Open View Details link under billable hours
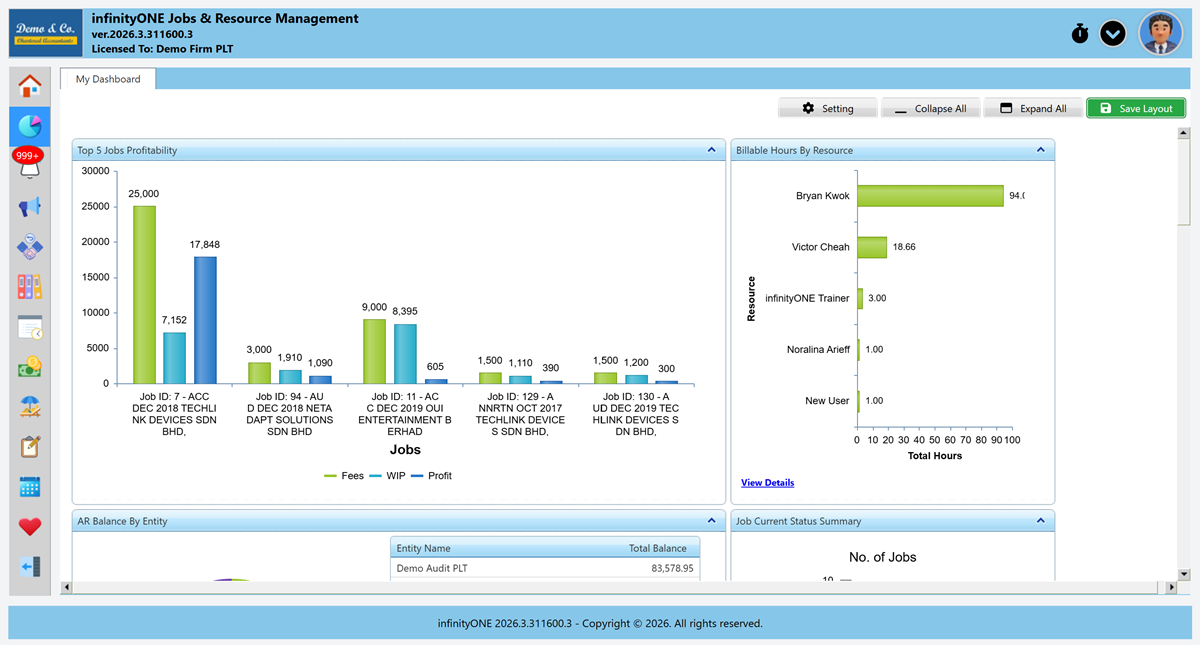The width and height of the screenshot is (1200, 645). click(x=767, y=483)
